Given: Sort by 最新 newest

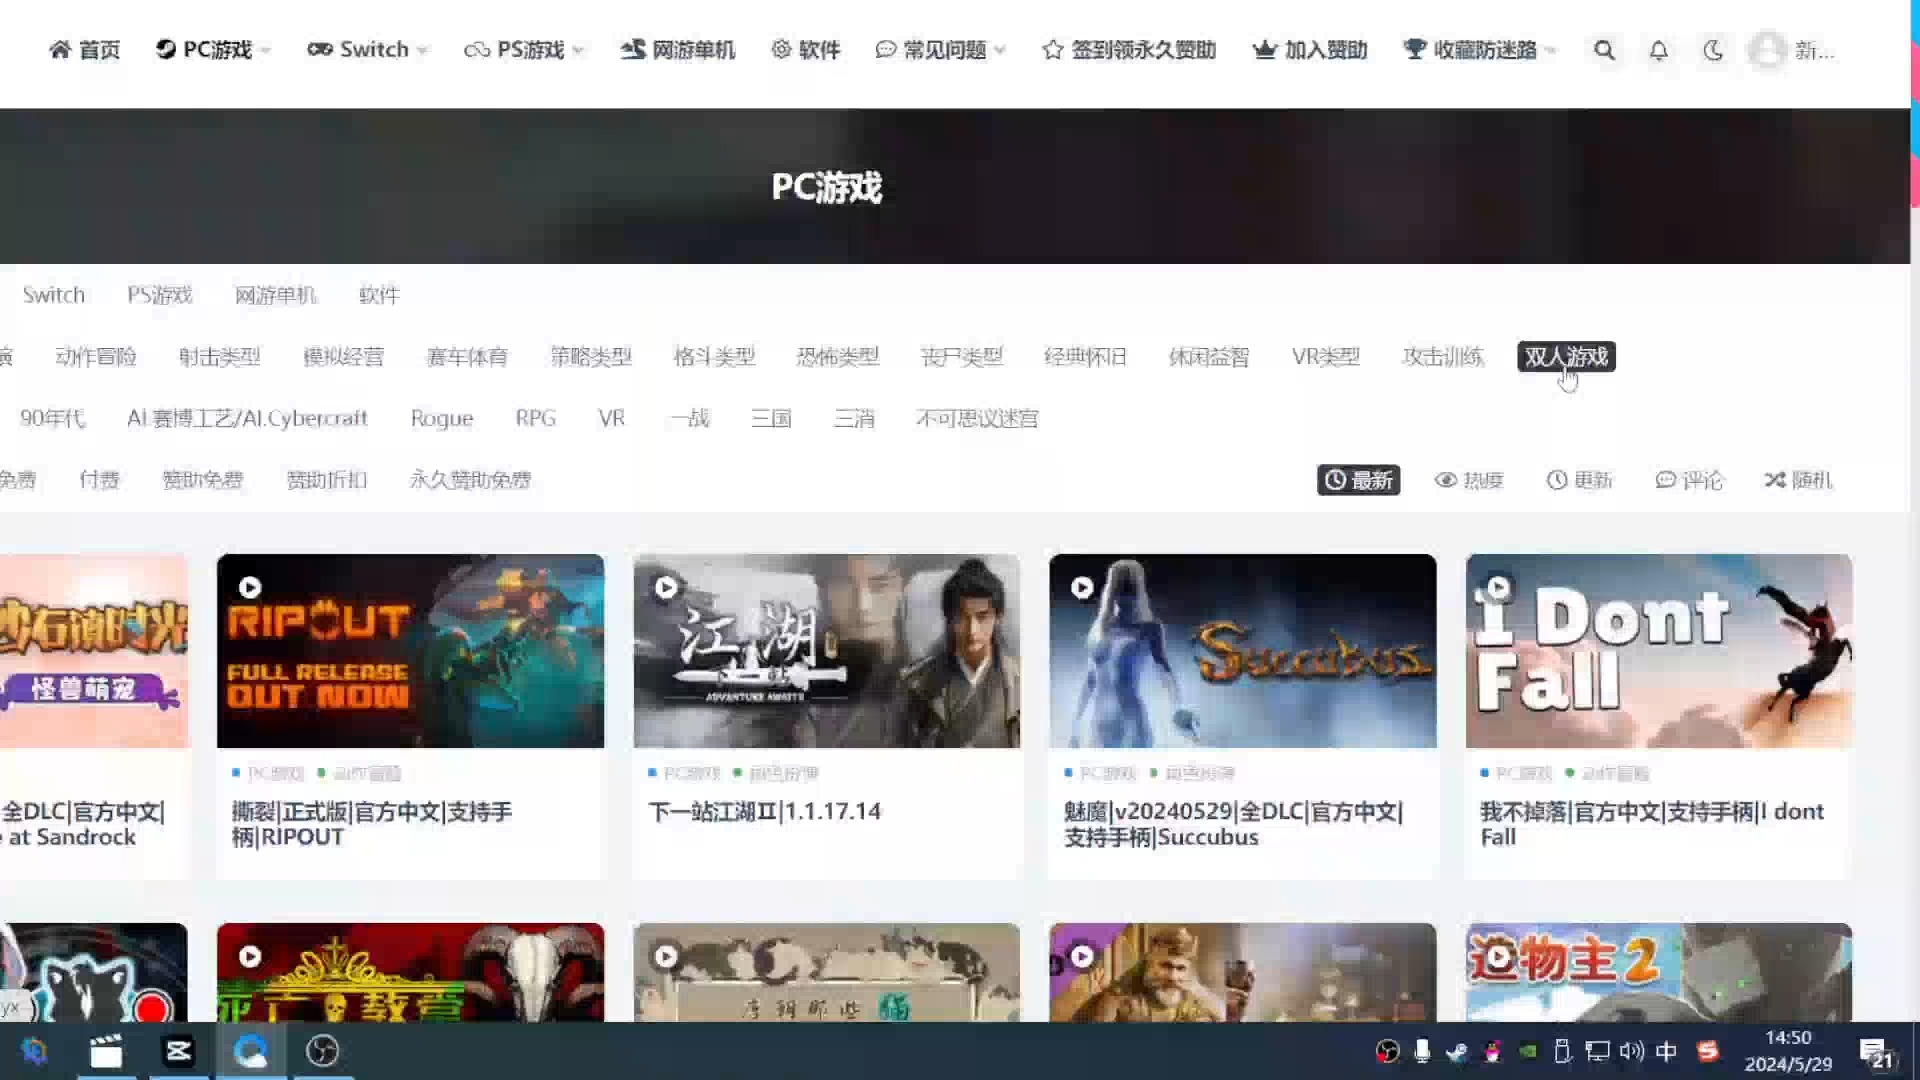Looking at the screenshot, I should (x=1358, y=480).
